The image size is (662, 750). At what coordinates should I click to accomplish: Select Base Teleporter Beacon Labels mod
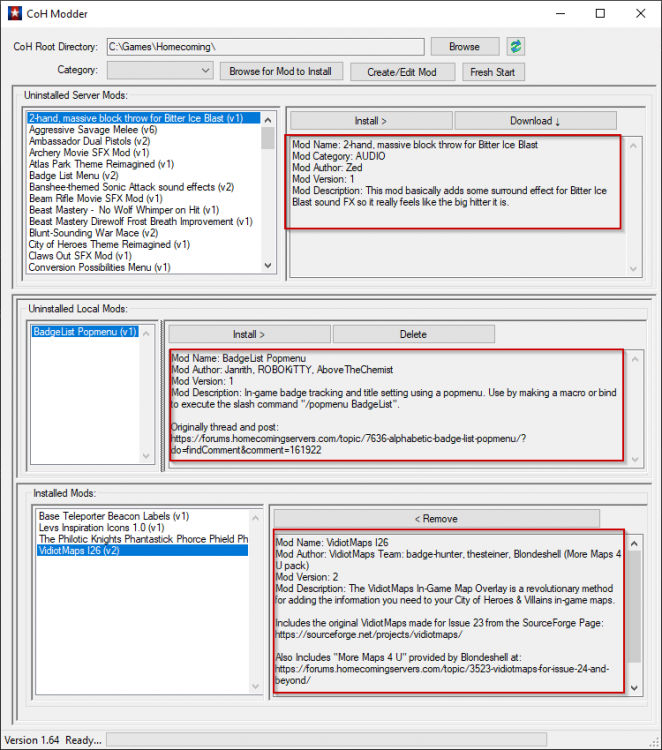pyautogui.click(x=113, y=516)
